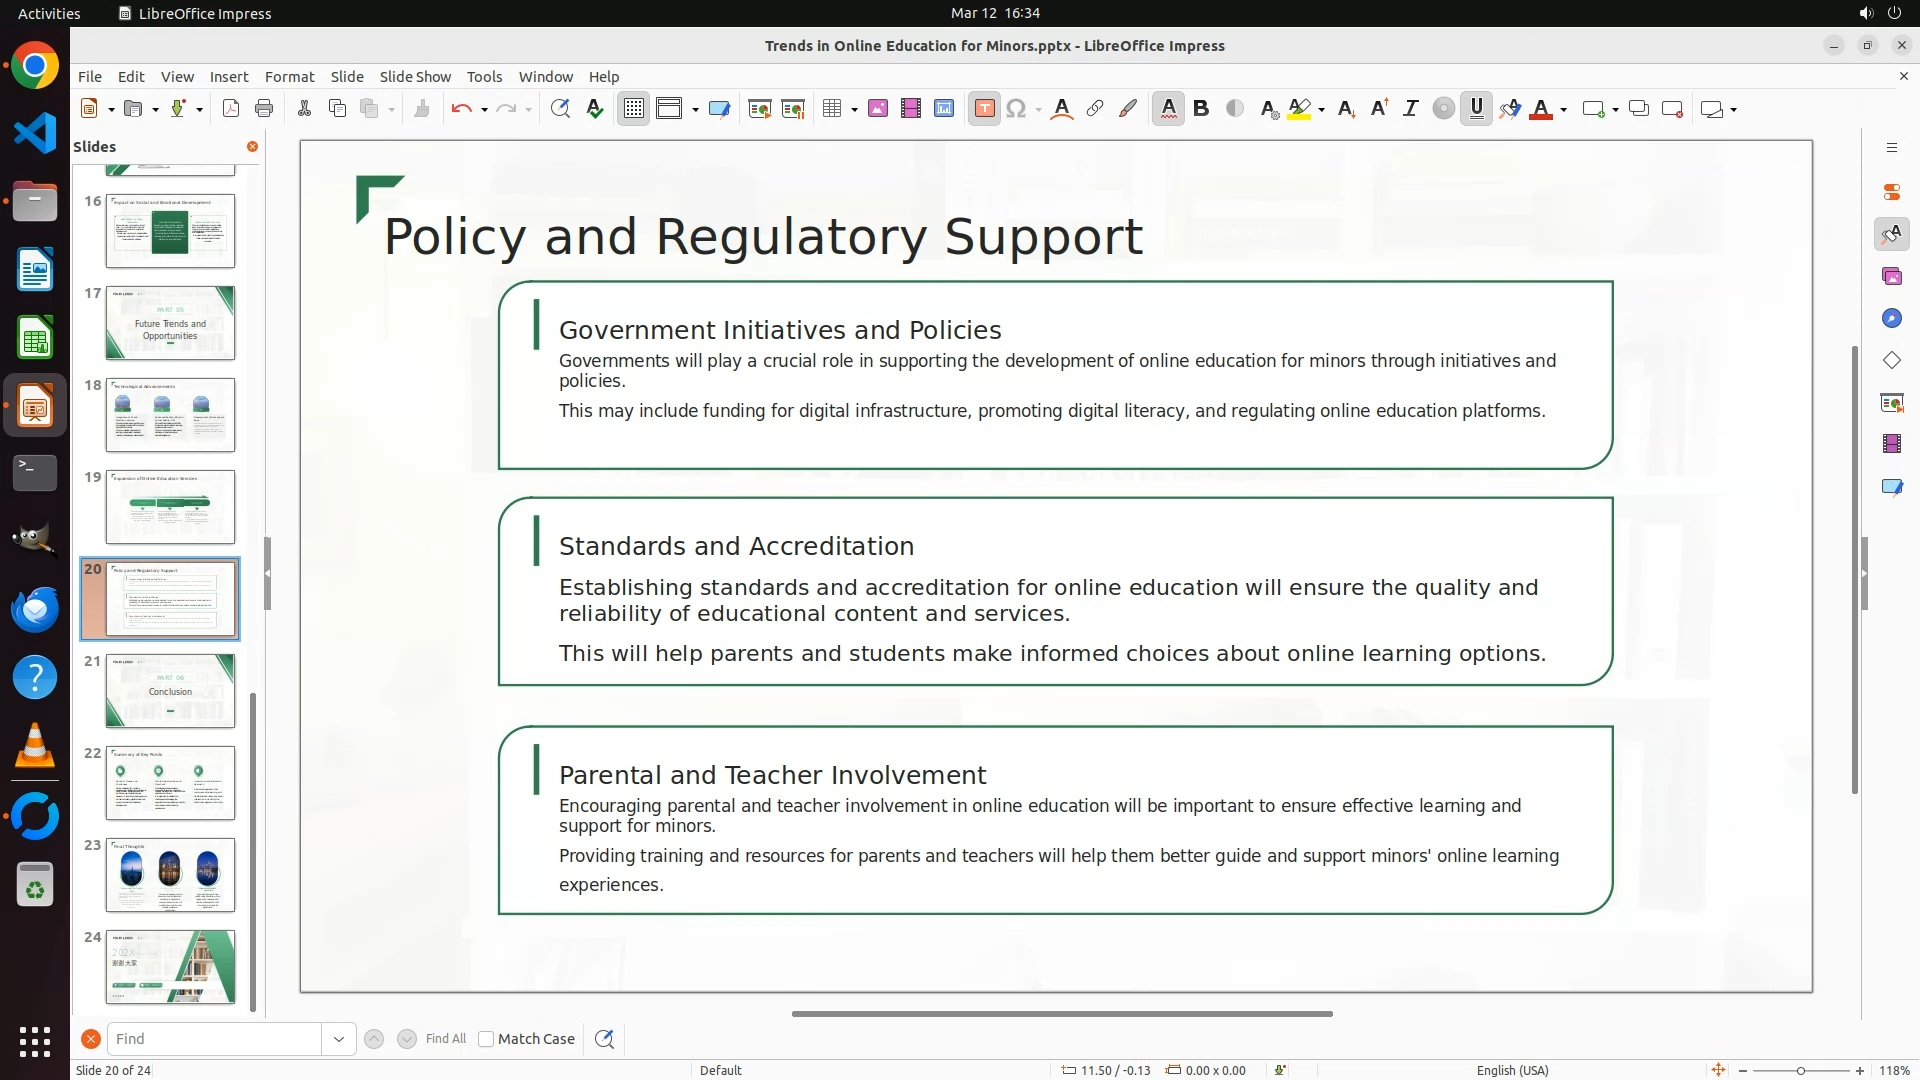1920x1080 pixels.
Task: Click the Insert Hyperlink chain icon
Action: 1095,109
